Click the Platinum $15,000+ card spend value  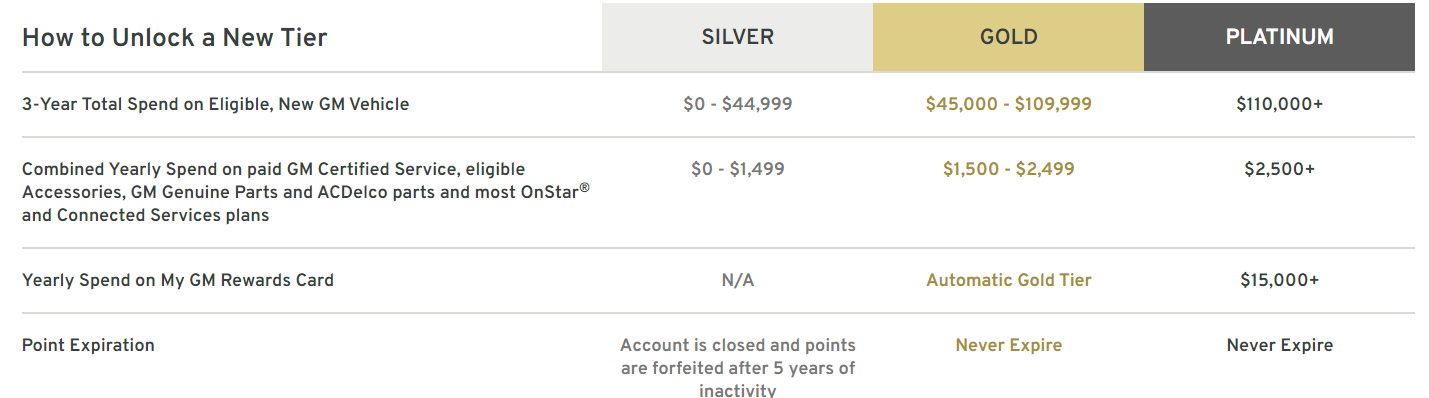[x=1279, y=280]
